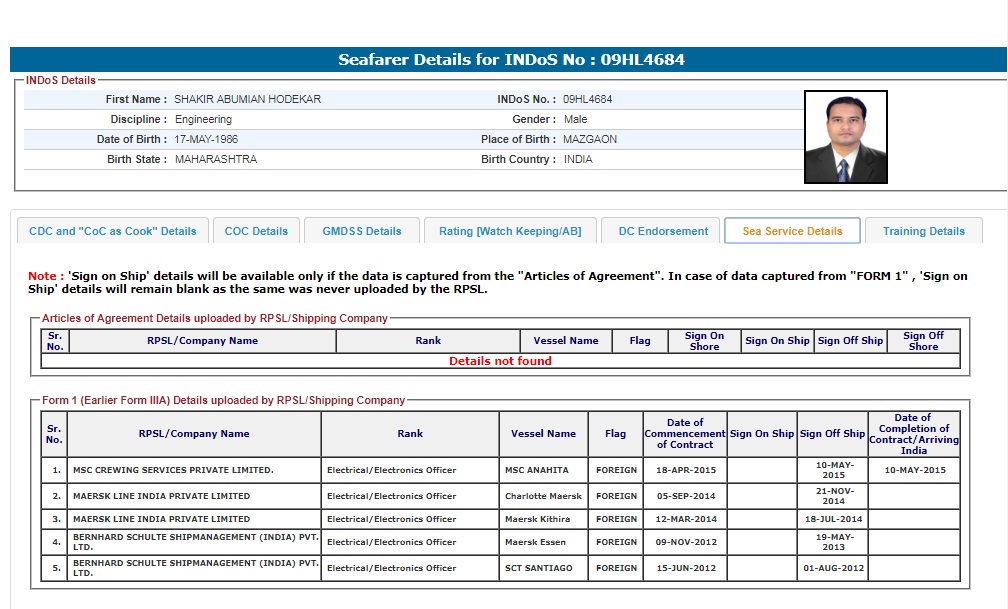Select the Sea Service Details tab
This screenshot has height=609, width=1008.
click(x=792, y=231)
